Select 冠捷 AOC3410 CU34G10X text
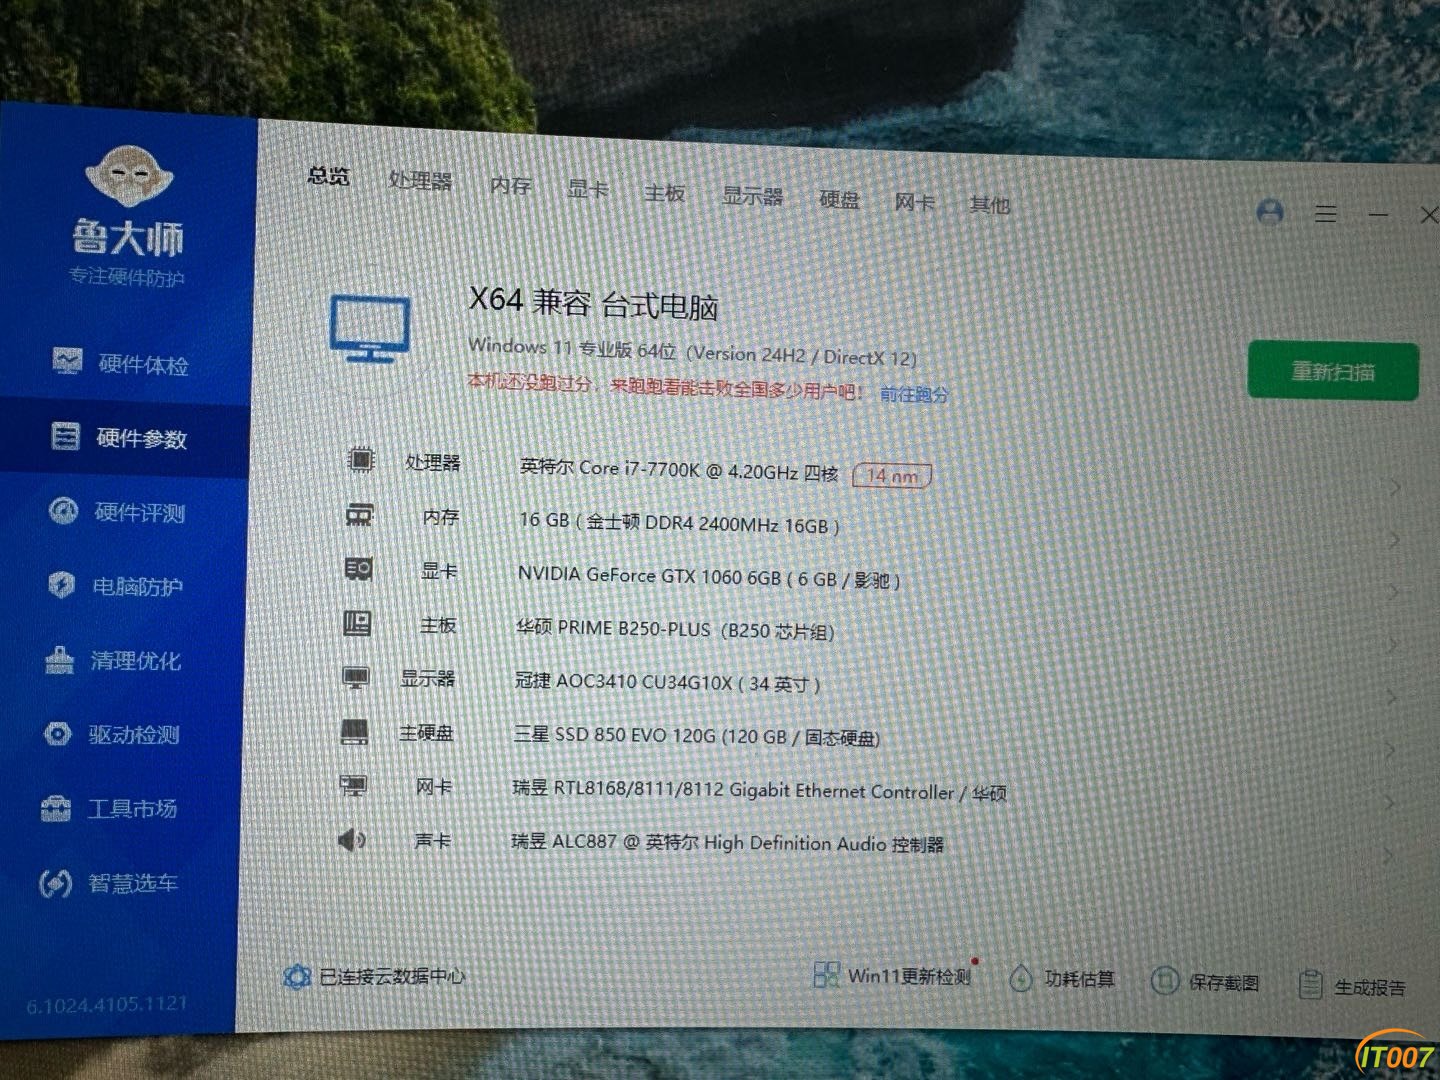The width and height of the screenshot is (1440, 1080). point(667,683)
